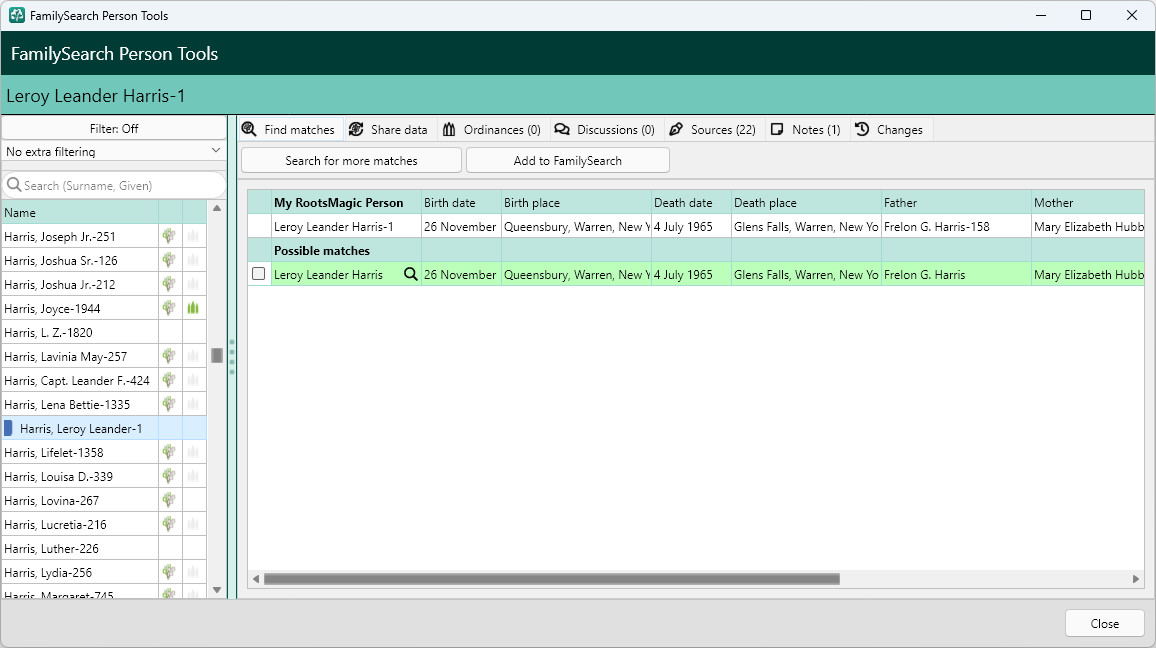
Task: Click the FamilySearch tree icon for Harris, Louisa D.-339
Action: tap(170, 476)
